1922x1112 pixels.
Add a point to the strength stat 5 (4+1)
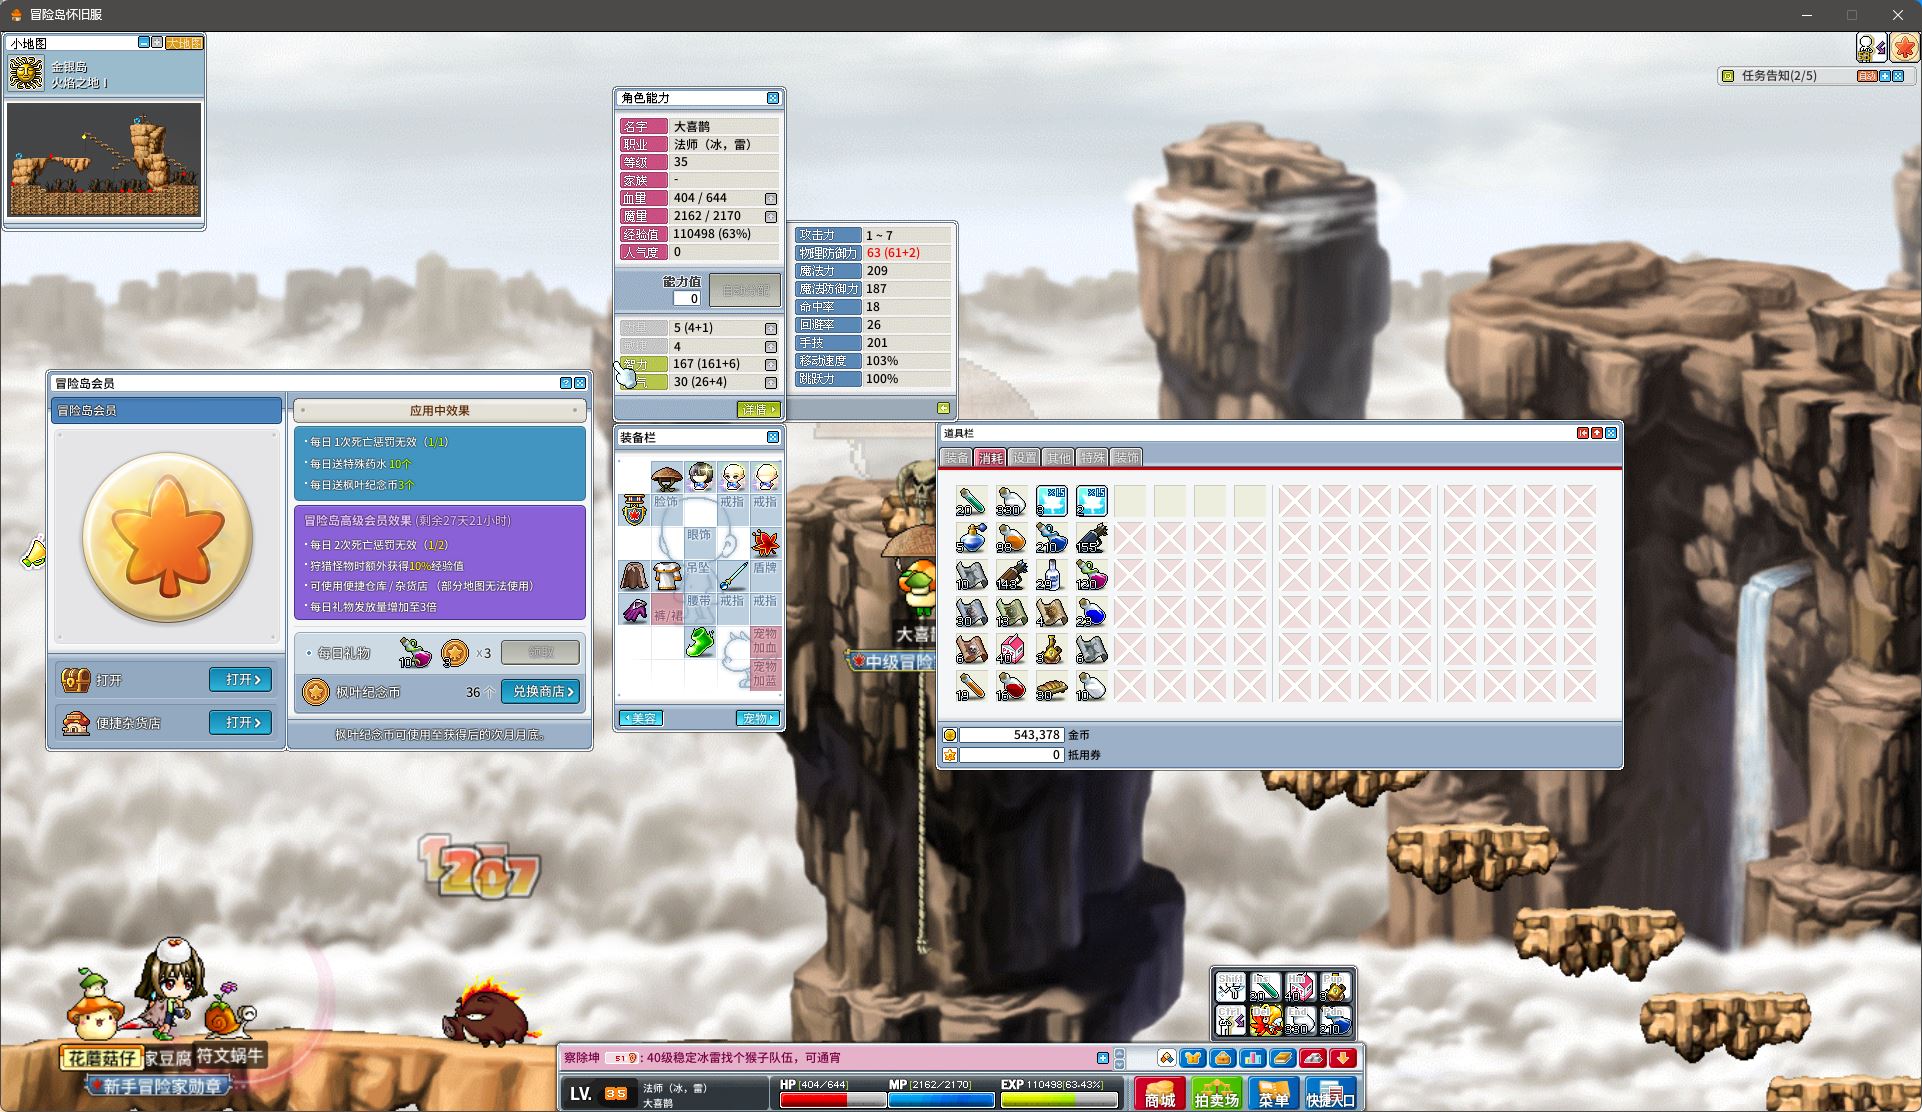pyautogui.click(x=771, y=329)
